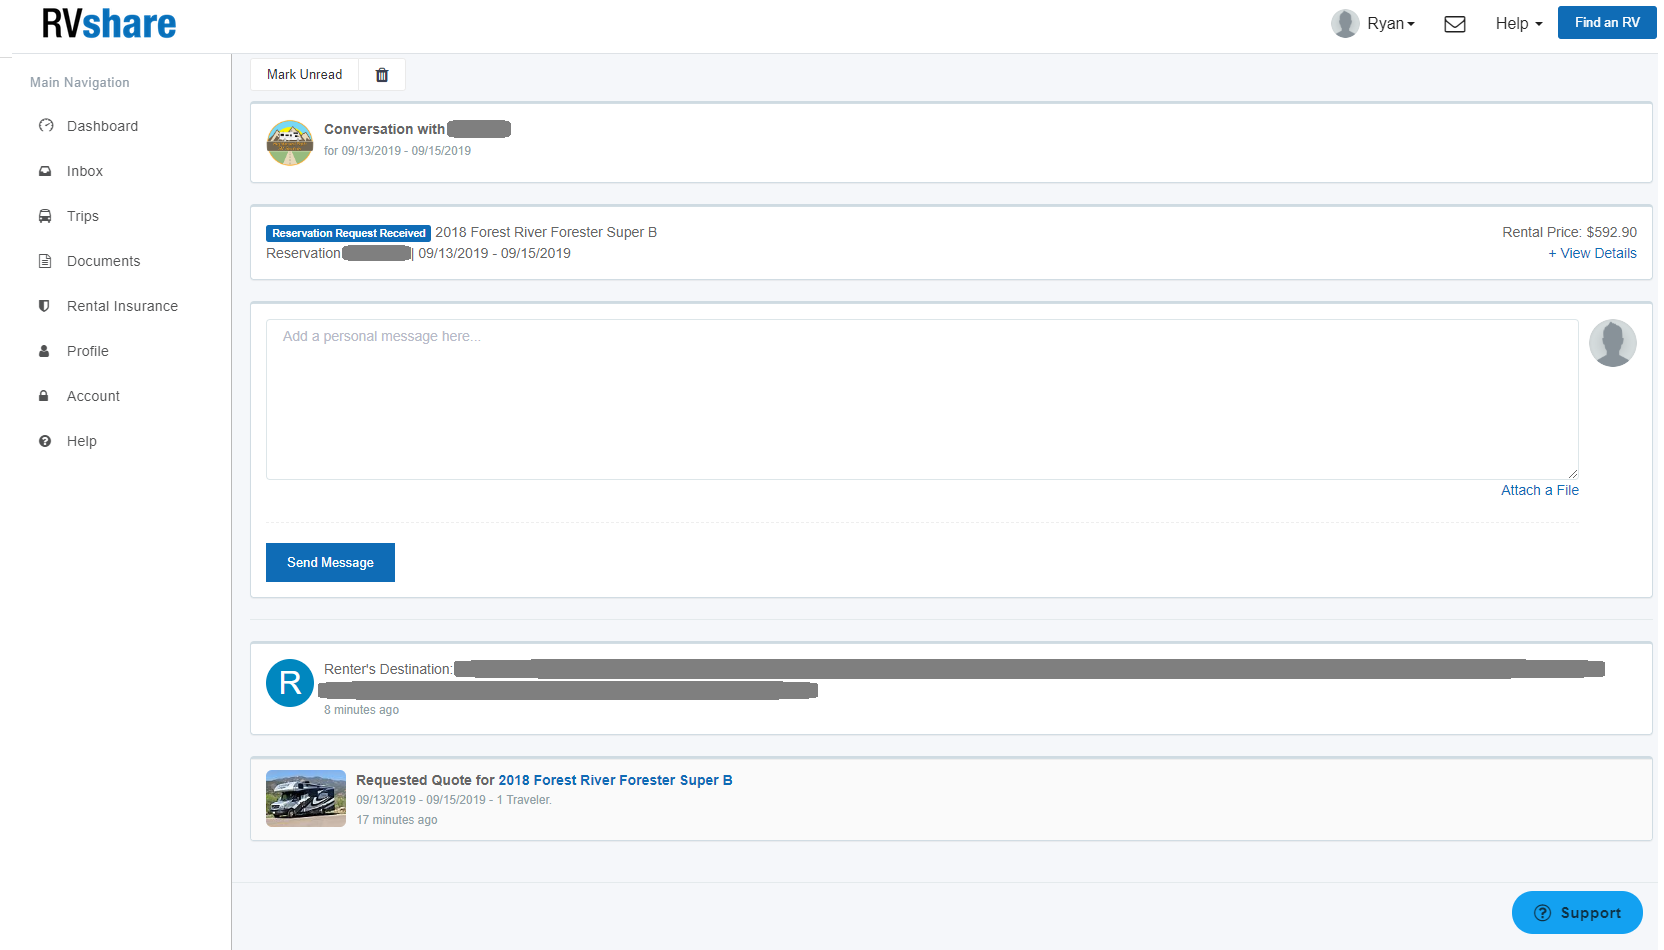Click the Rental Insurance shield icon

click(x=44, y=306)
